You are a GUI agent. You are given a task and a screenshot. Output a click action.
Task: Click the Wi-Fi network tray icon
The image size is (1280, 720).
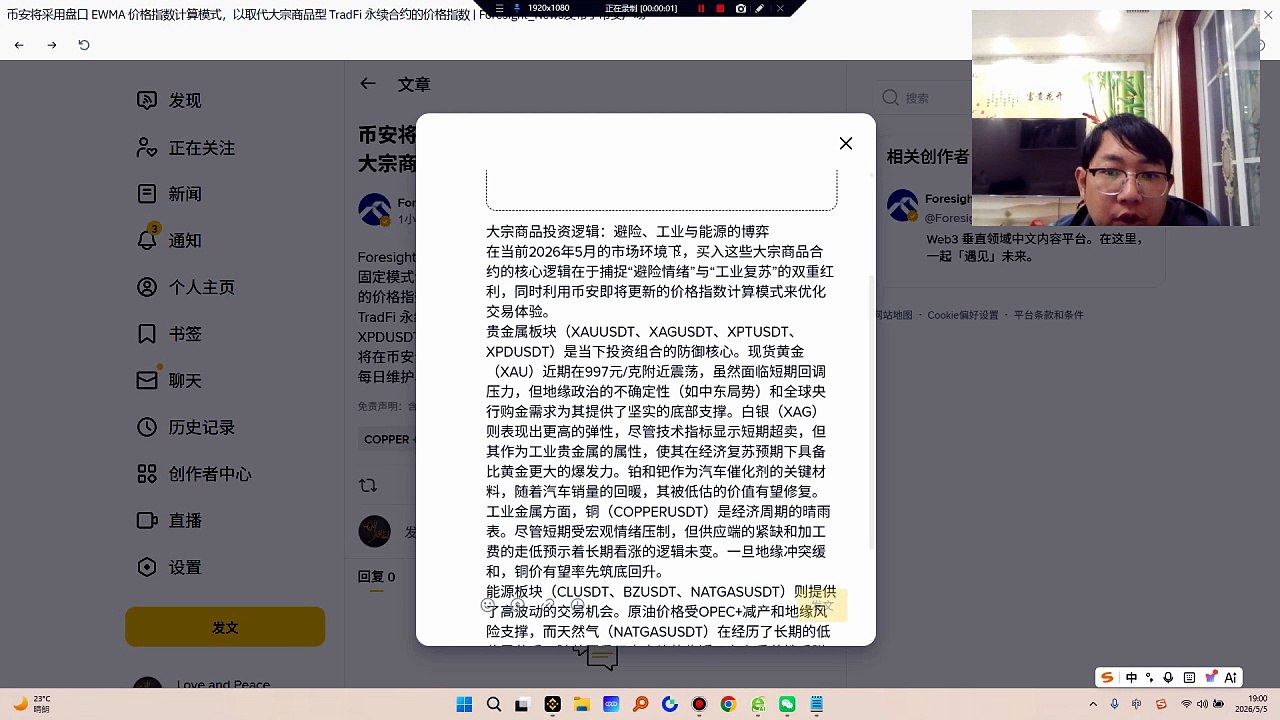click(1186, 704)
